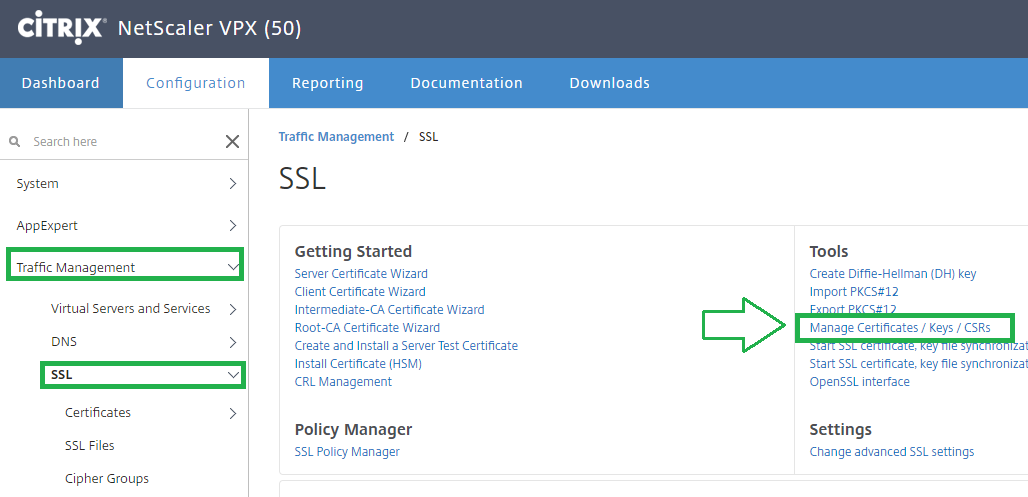Go to the Downloads tab
The height and width of the screenshot is (497, 1028).
coord(609,83)
